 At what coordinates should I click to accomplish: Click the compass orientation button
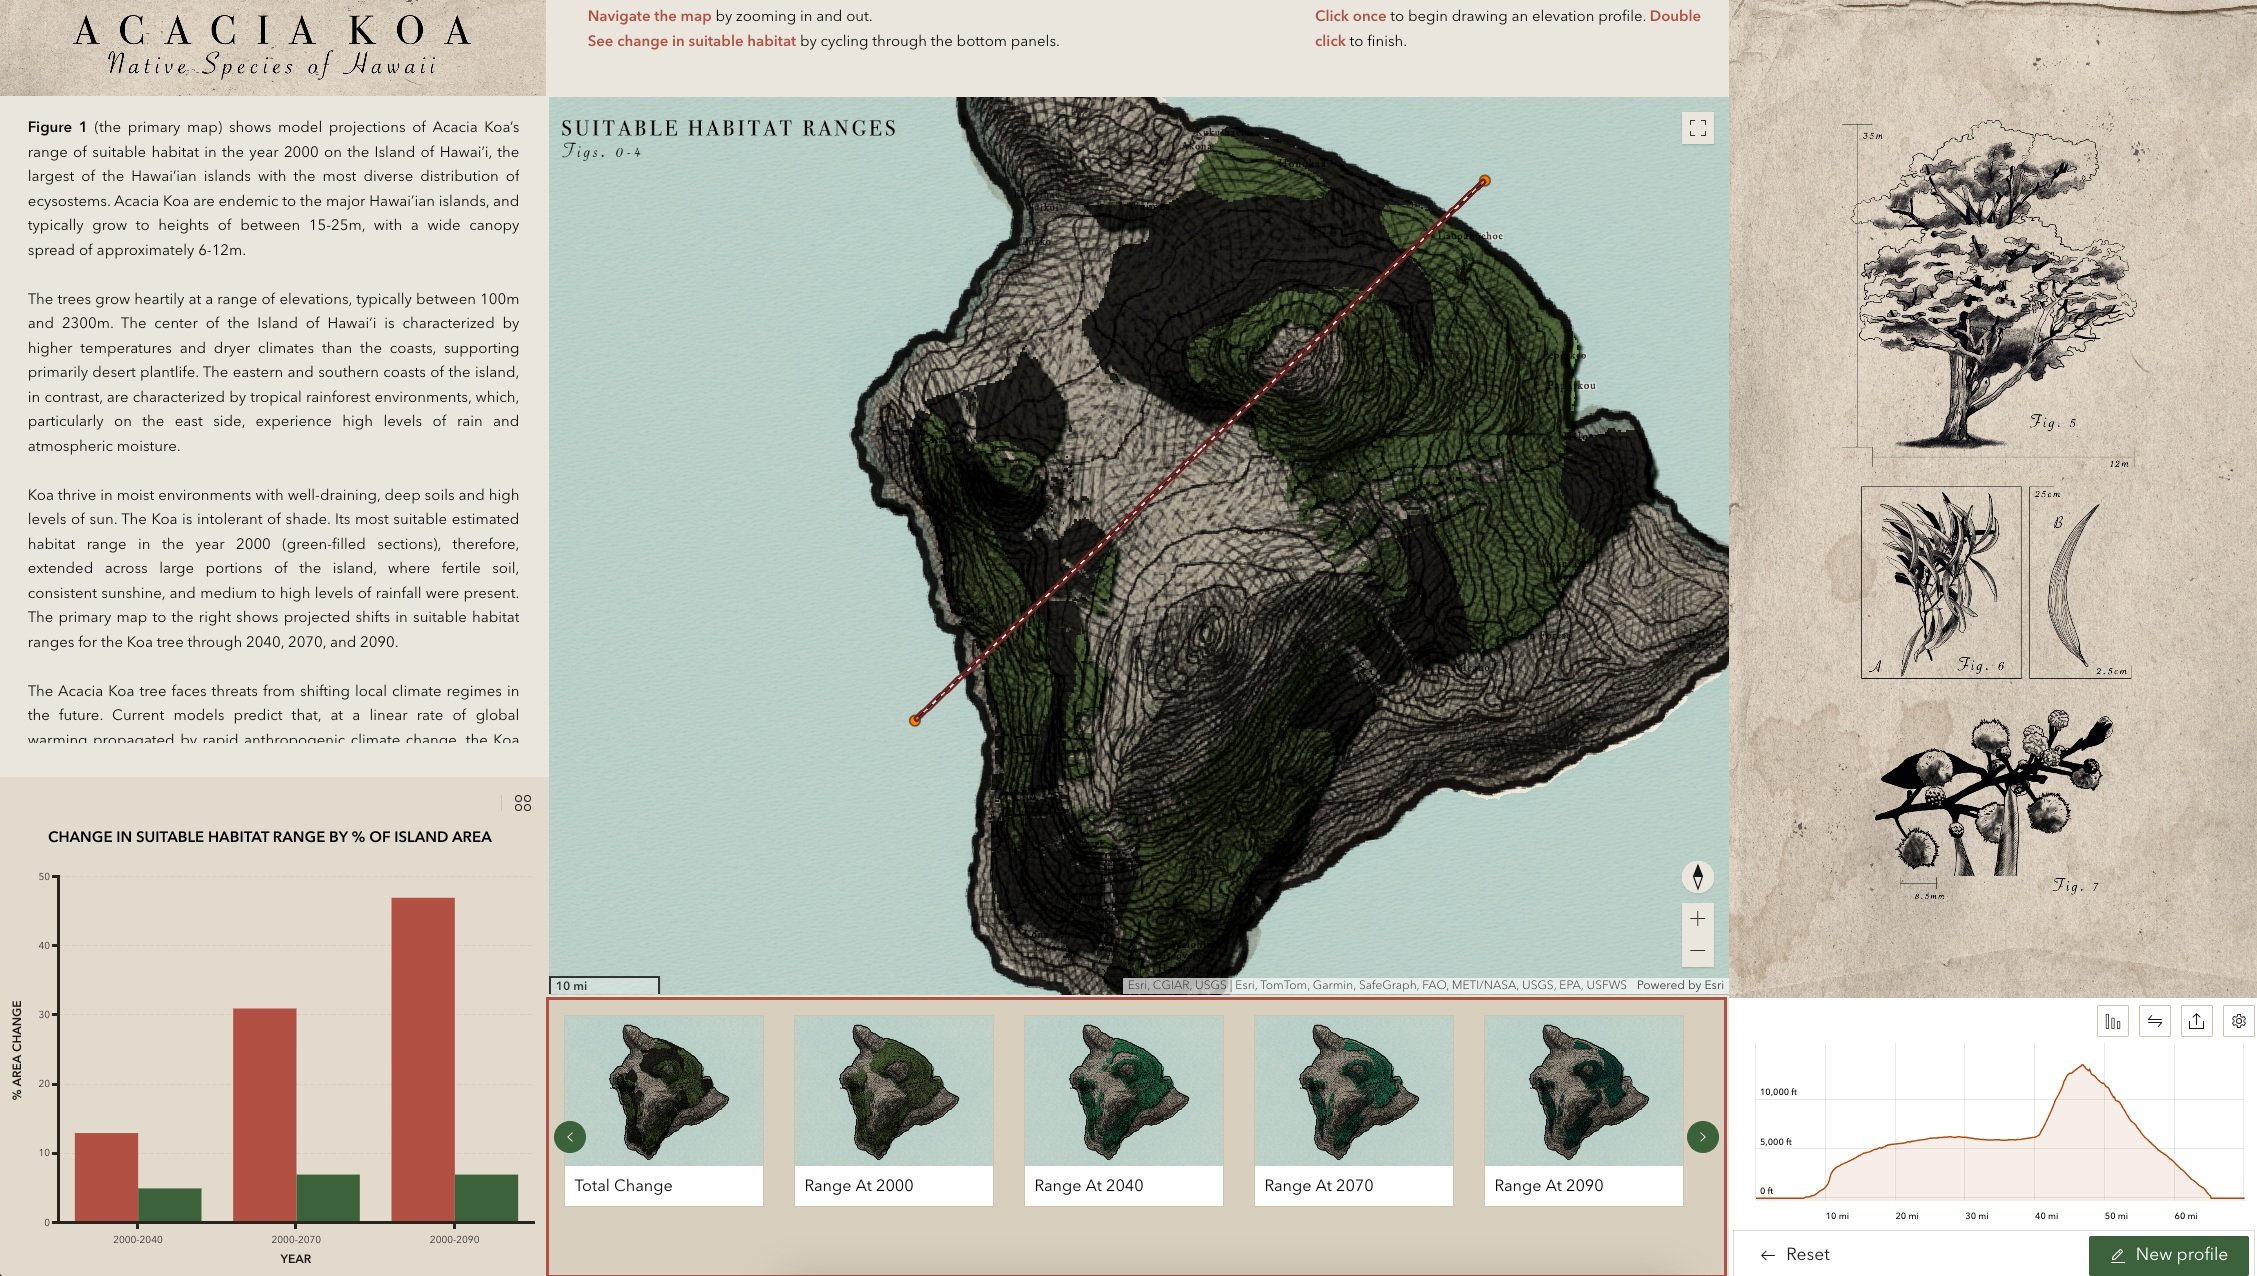(1697, 877)
